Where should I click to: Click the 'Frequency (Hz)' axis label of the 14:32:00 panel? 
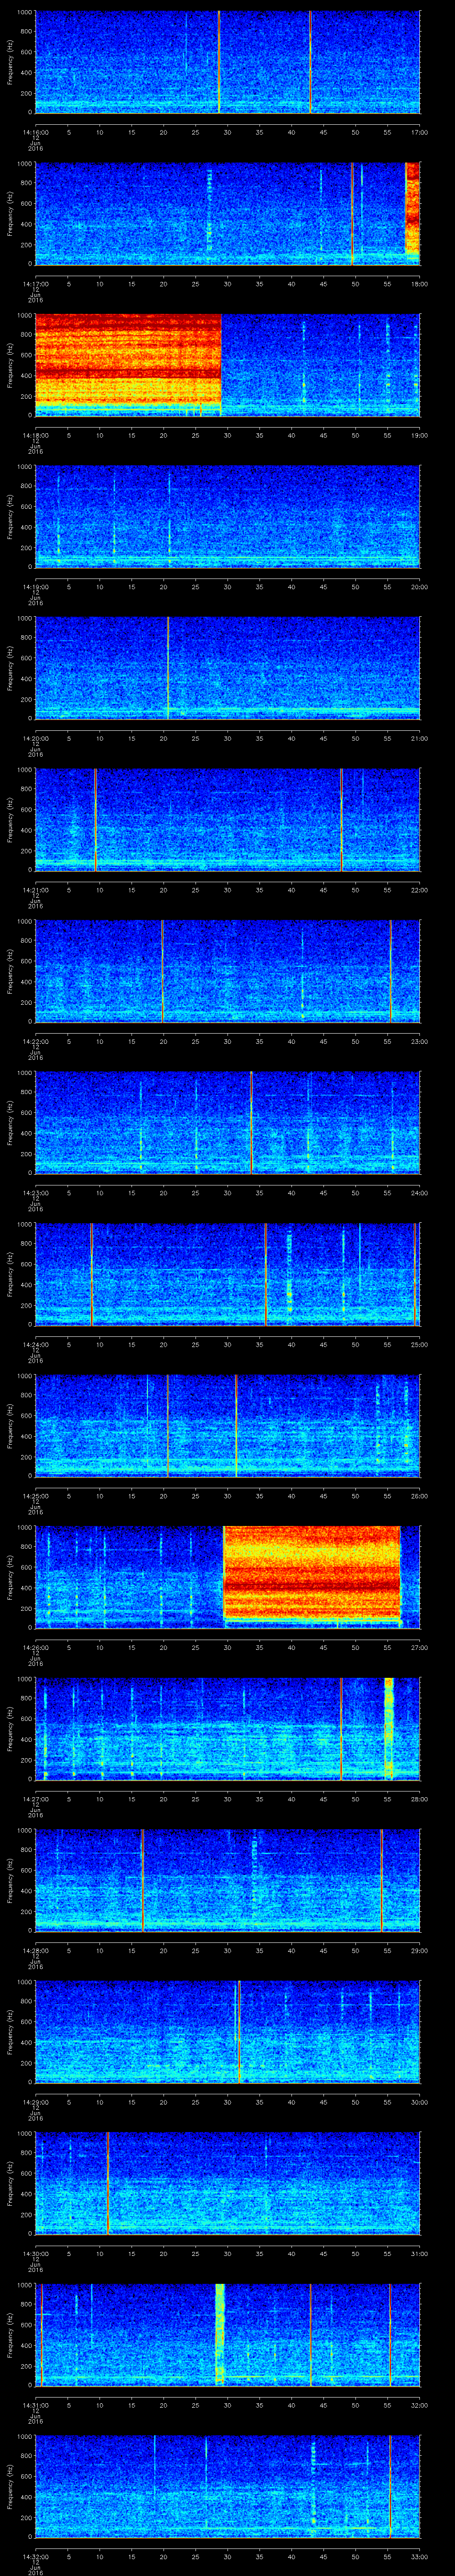coord(10,2487)
